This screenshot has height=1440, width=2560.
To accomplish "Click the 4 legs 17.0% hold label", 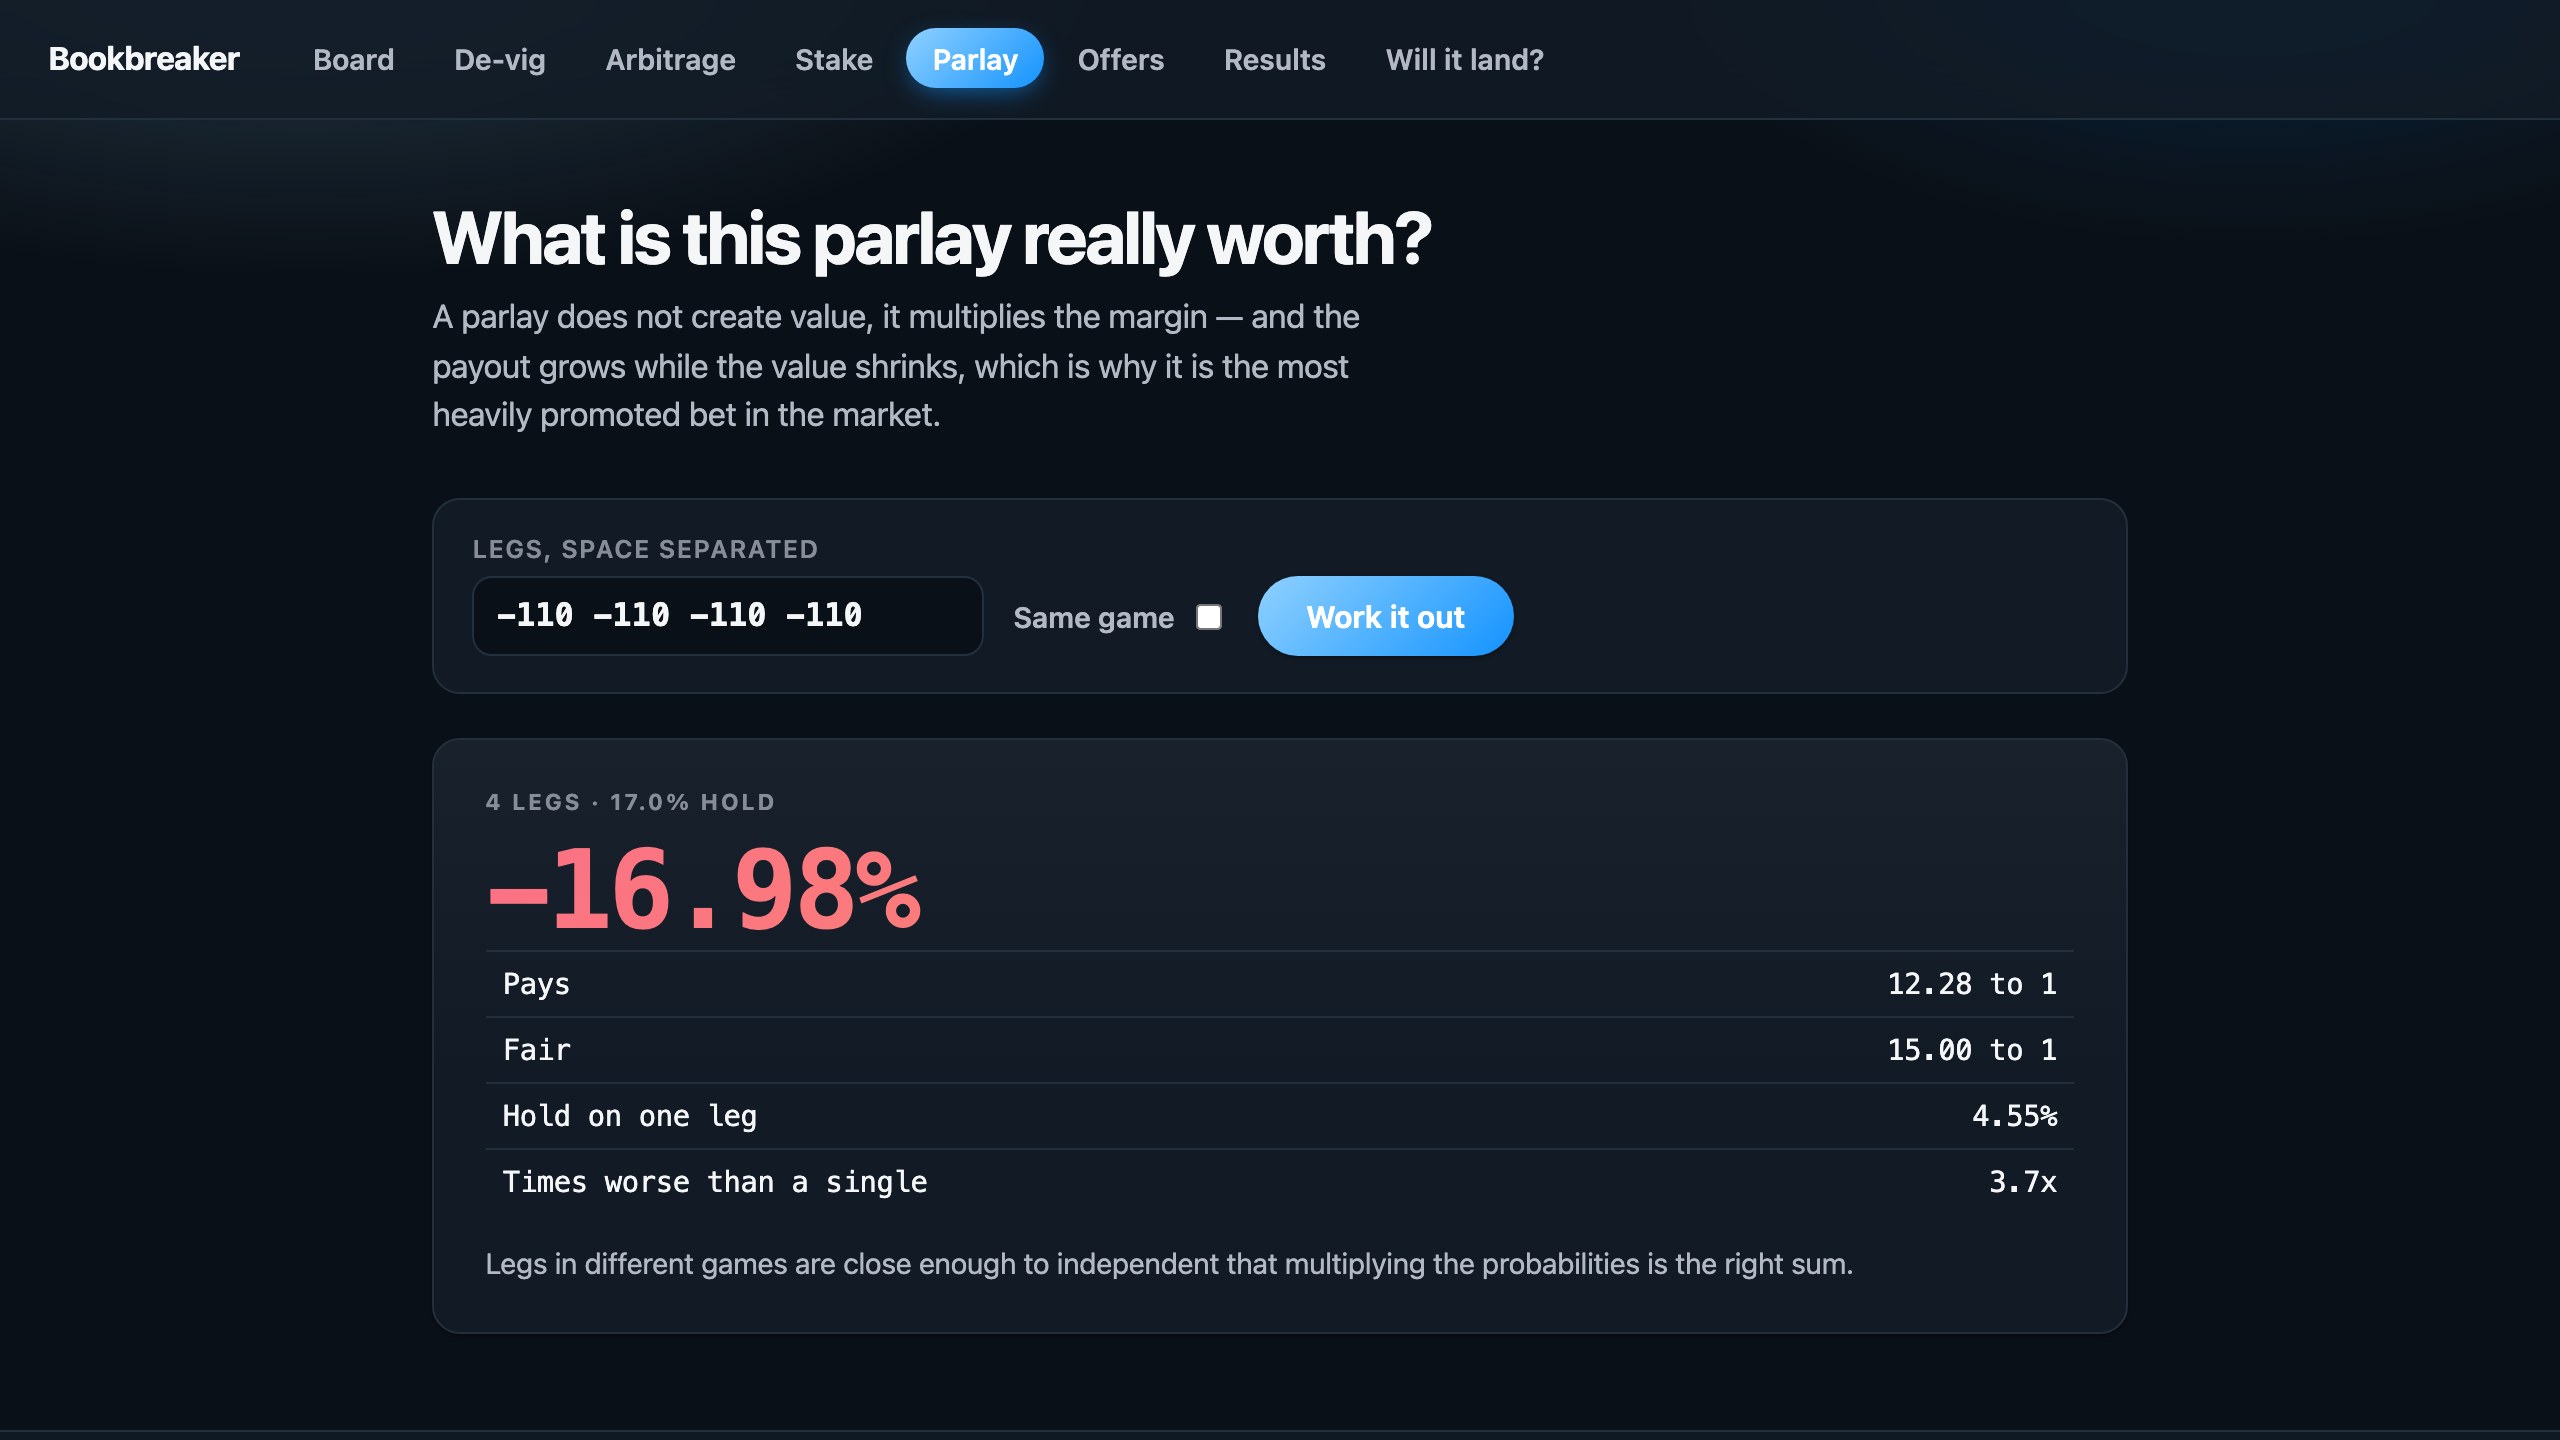I will point(630,802).
